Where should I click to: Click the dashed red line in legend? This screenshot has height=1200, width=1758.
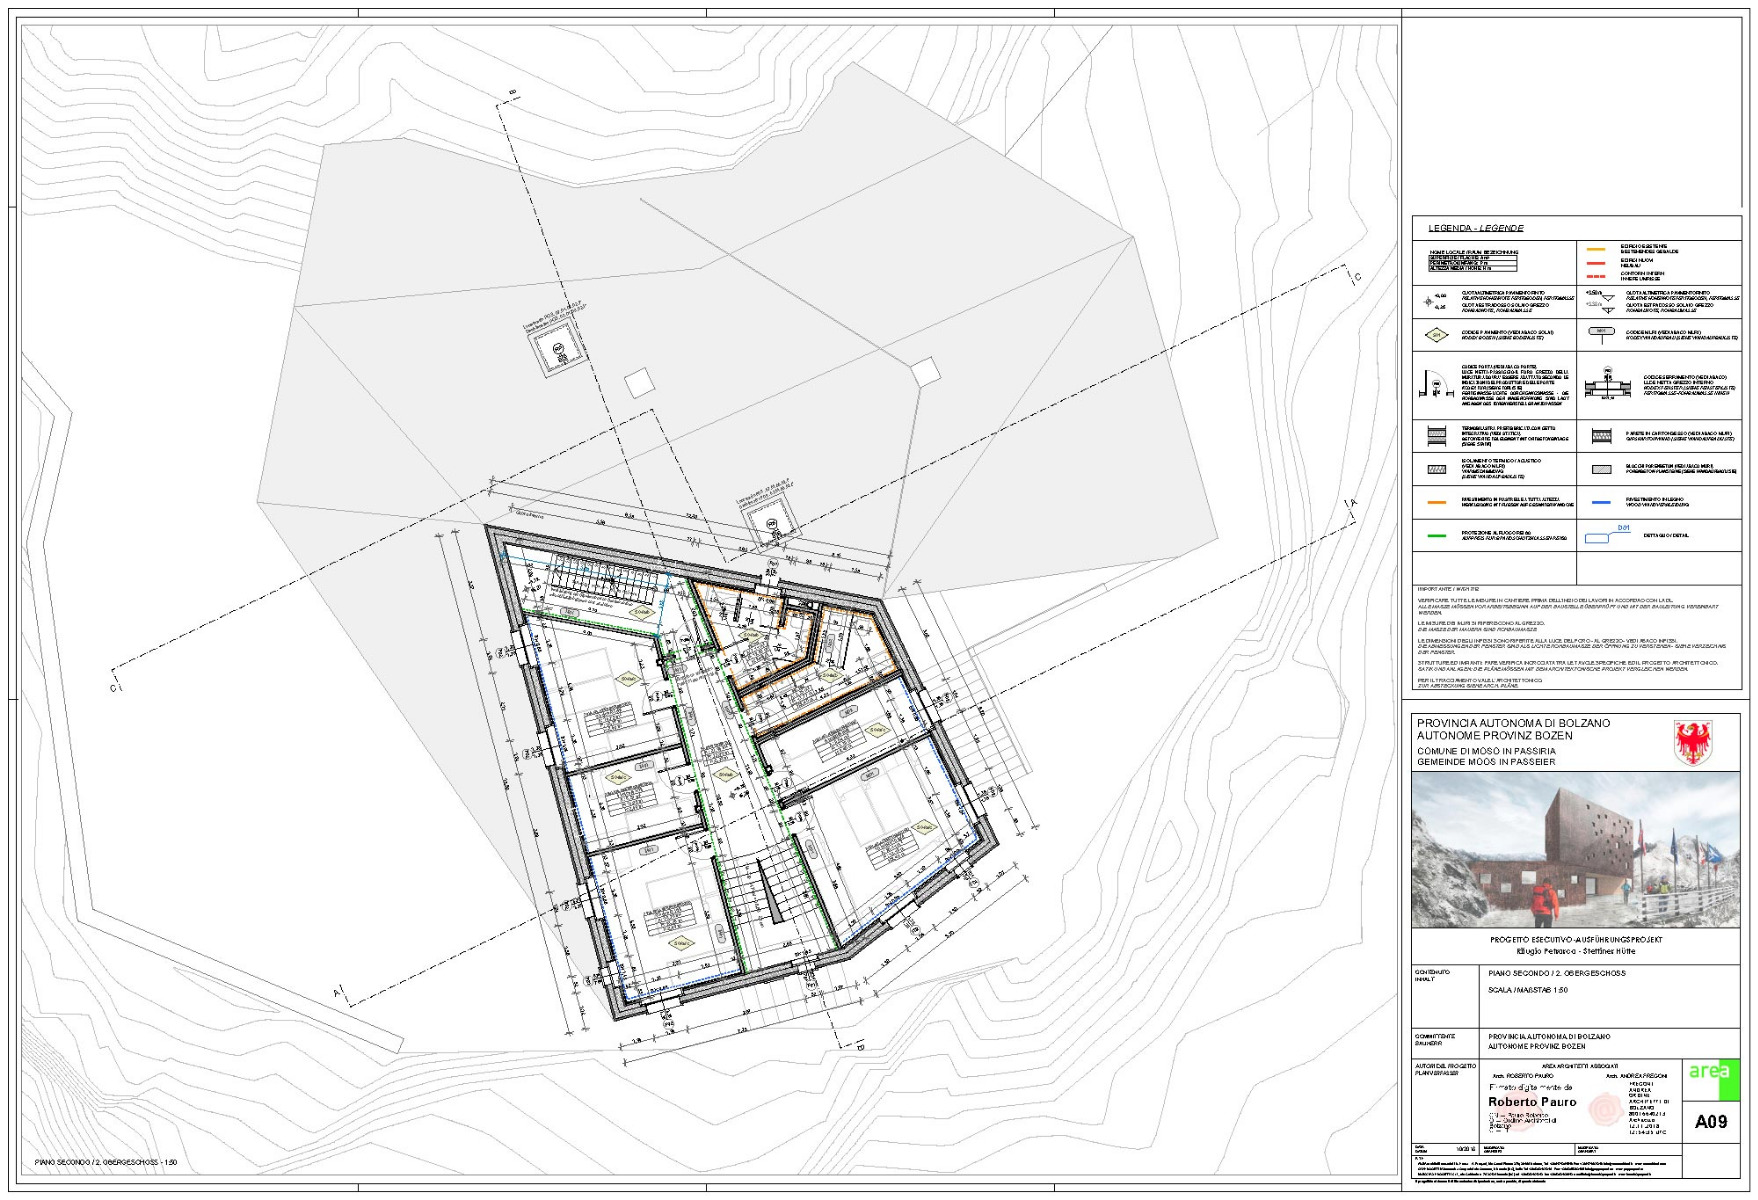1596,275
